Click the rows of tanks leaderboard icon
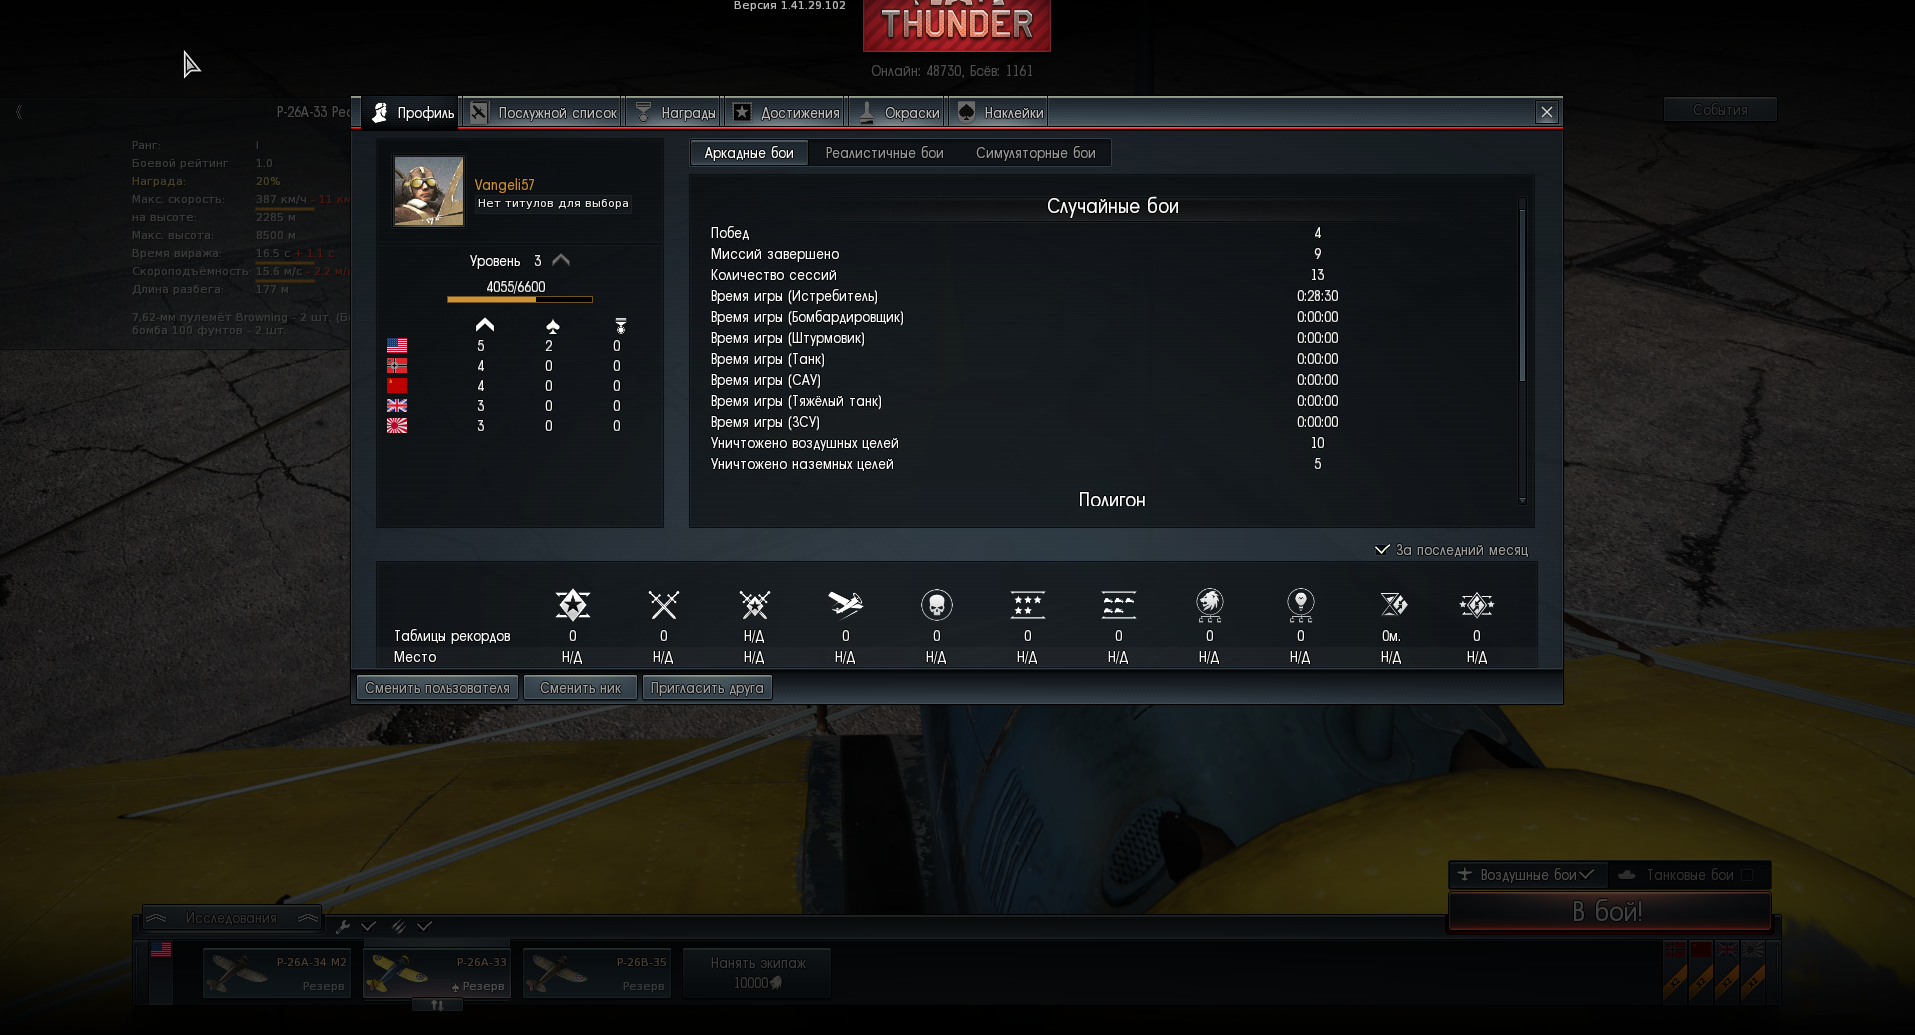Image resolution: width=1915 pixels, height=1035 pixels. [1118, 604]
